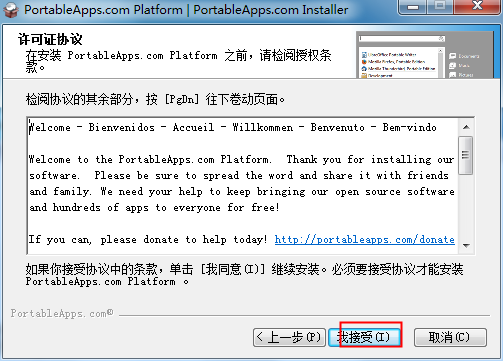This screenshot has width=503, height=361.
Task: Click the license scrollbar thumb
Action: (x=466, y=155)
